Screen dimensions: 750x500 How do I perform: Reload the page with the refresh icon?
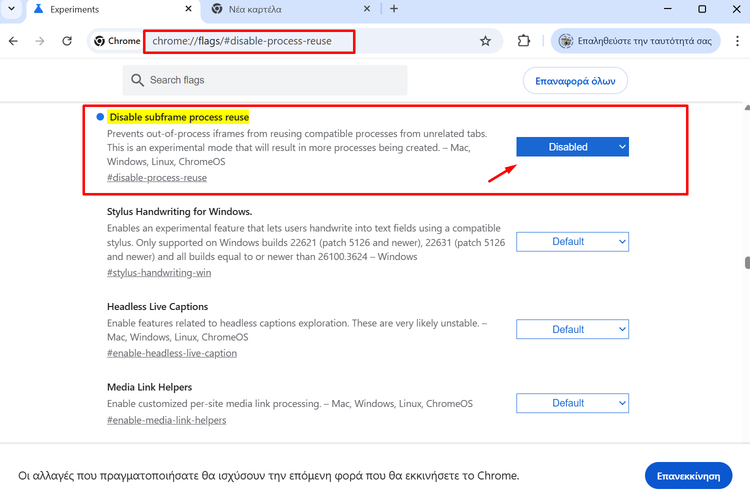[67, 41]
